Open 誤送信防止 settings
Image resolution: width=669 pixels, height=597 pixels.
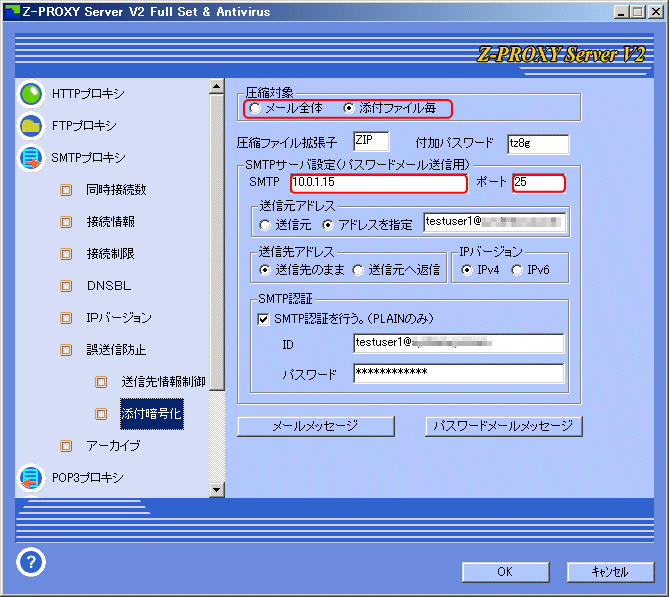[116, 350]
